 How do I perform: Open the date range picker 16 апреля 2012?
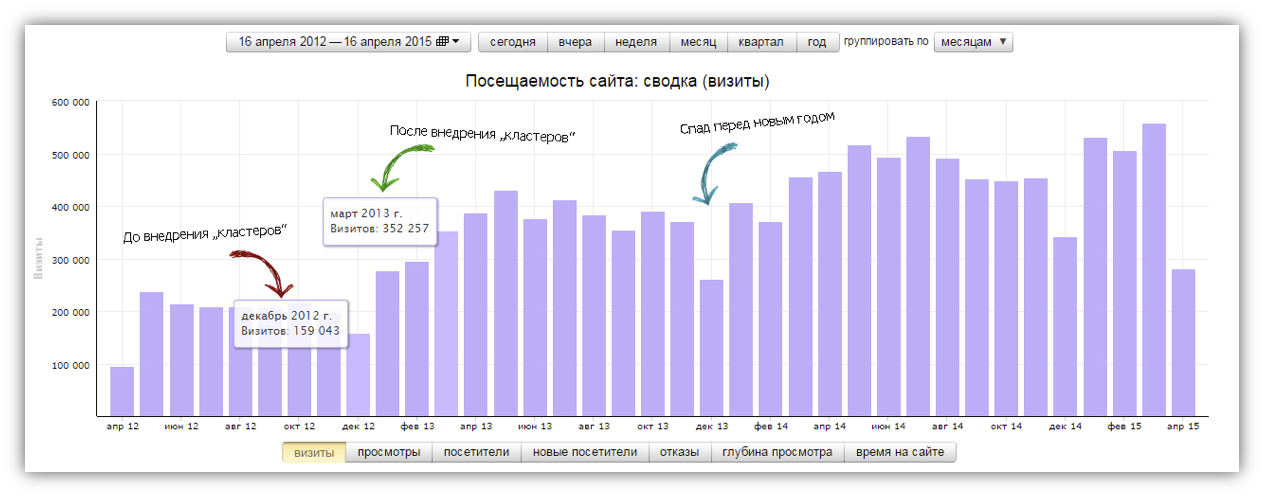349,42
